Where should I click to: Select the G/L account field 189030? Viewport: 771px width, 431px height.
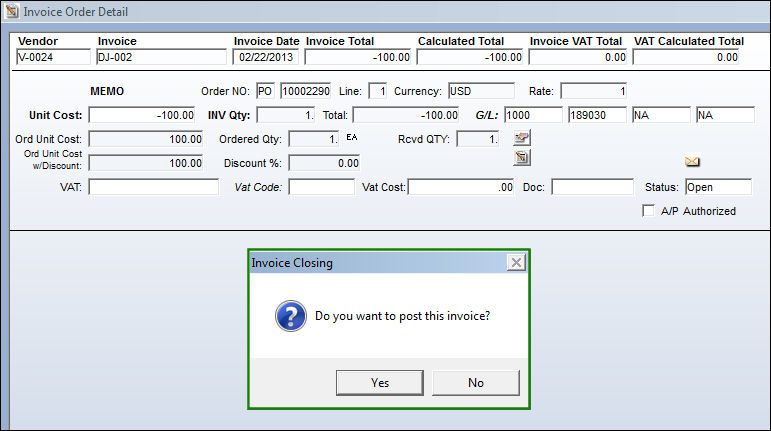coord(597,115)
